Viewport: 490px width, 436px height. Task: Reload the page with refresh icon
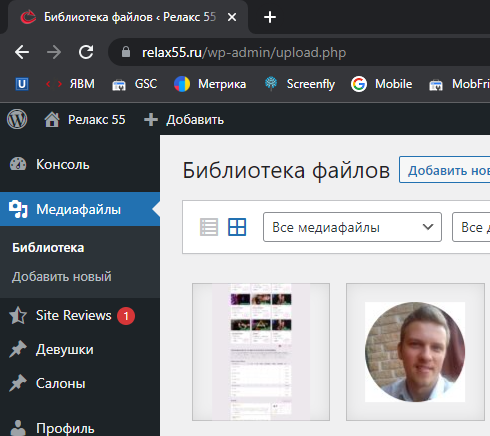(86, 52)
